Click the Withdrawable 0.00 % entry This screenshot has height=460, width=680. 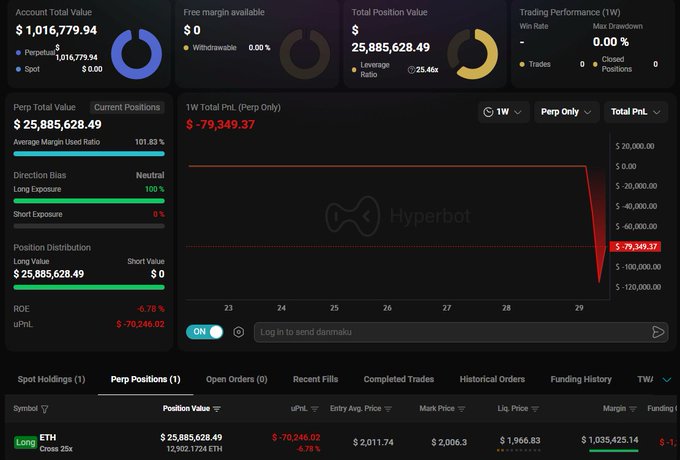pyautogui.click(x=227, y=48)
